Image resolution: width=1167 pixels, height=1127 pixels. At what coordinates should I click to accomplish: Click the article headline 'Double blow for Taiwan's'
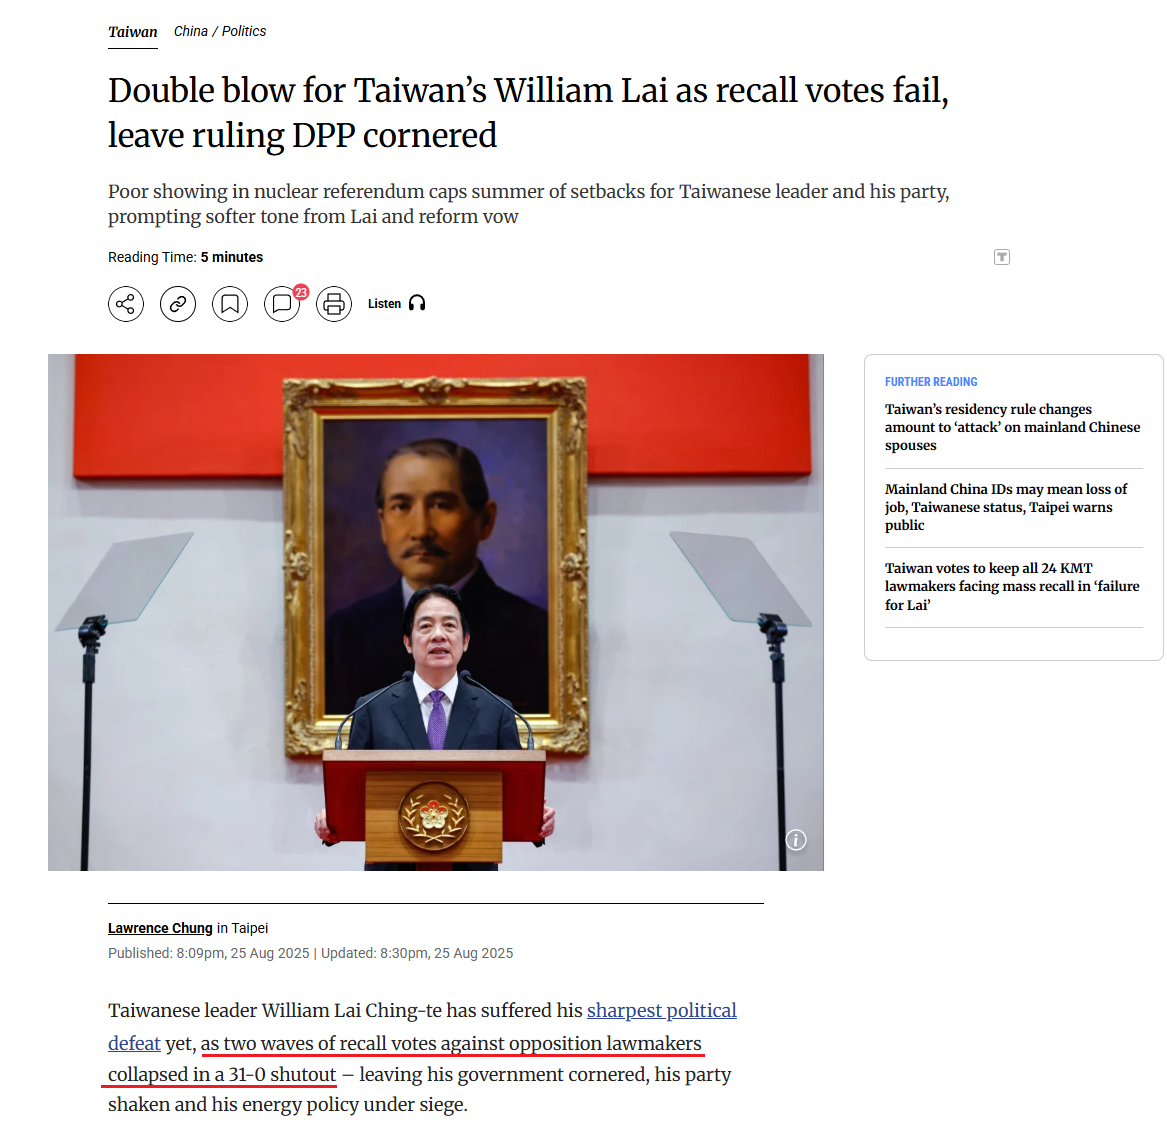coord(528,112)
